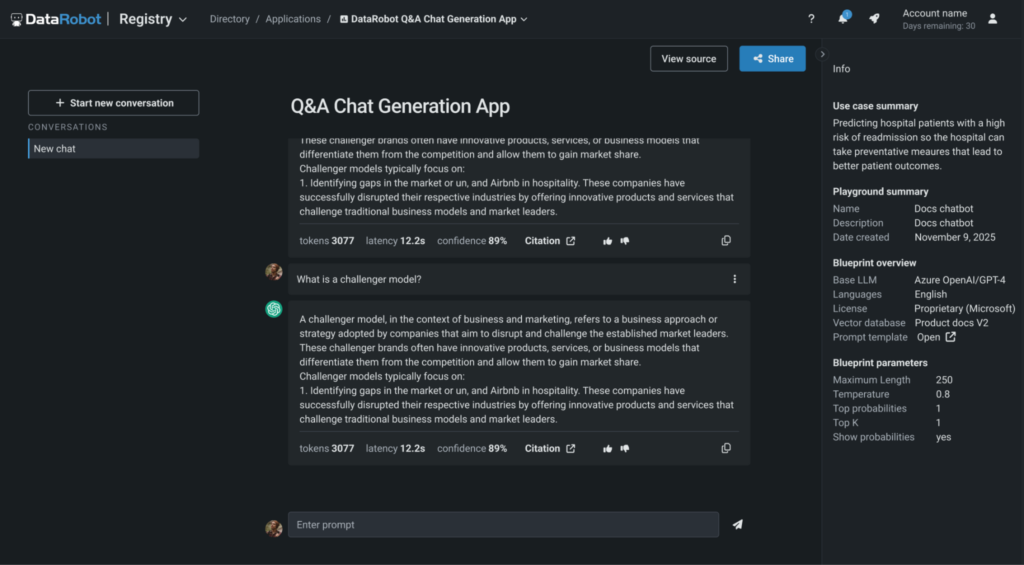Viewport: 1024px width, 565px height.
Task: Click the help question mark icon
Action: point(811,19)
